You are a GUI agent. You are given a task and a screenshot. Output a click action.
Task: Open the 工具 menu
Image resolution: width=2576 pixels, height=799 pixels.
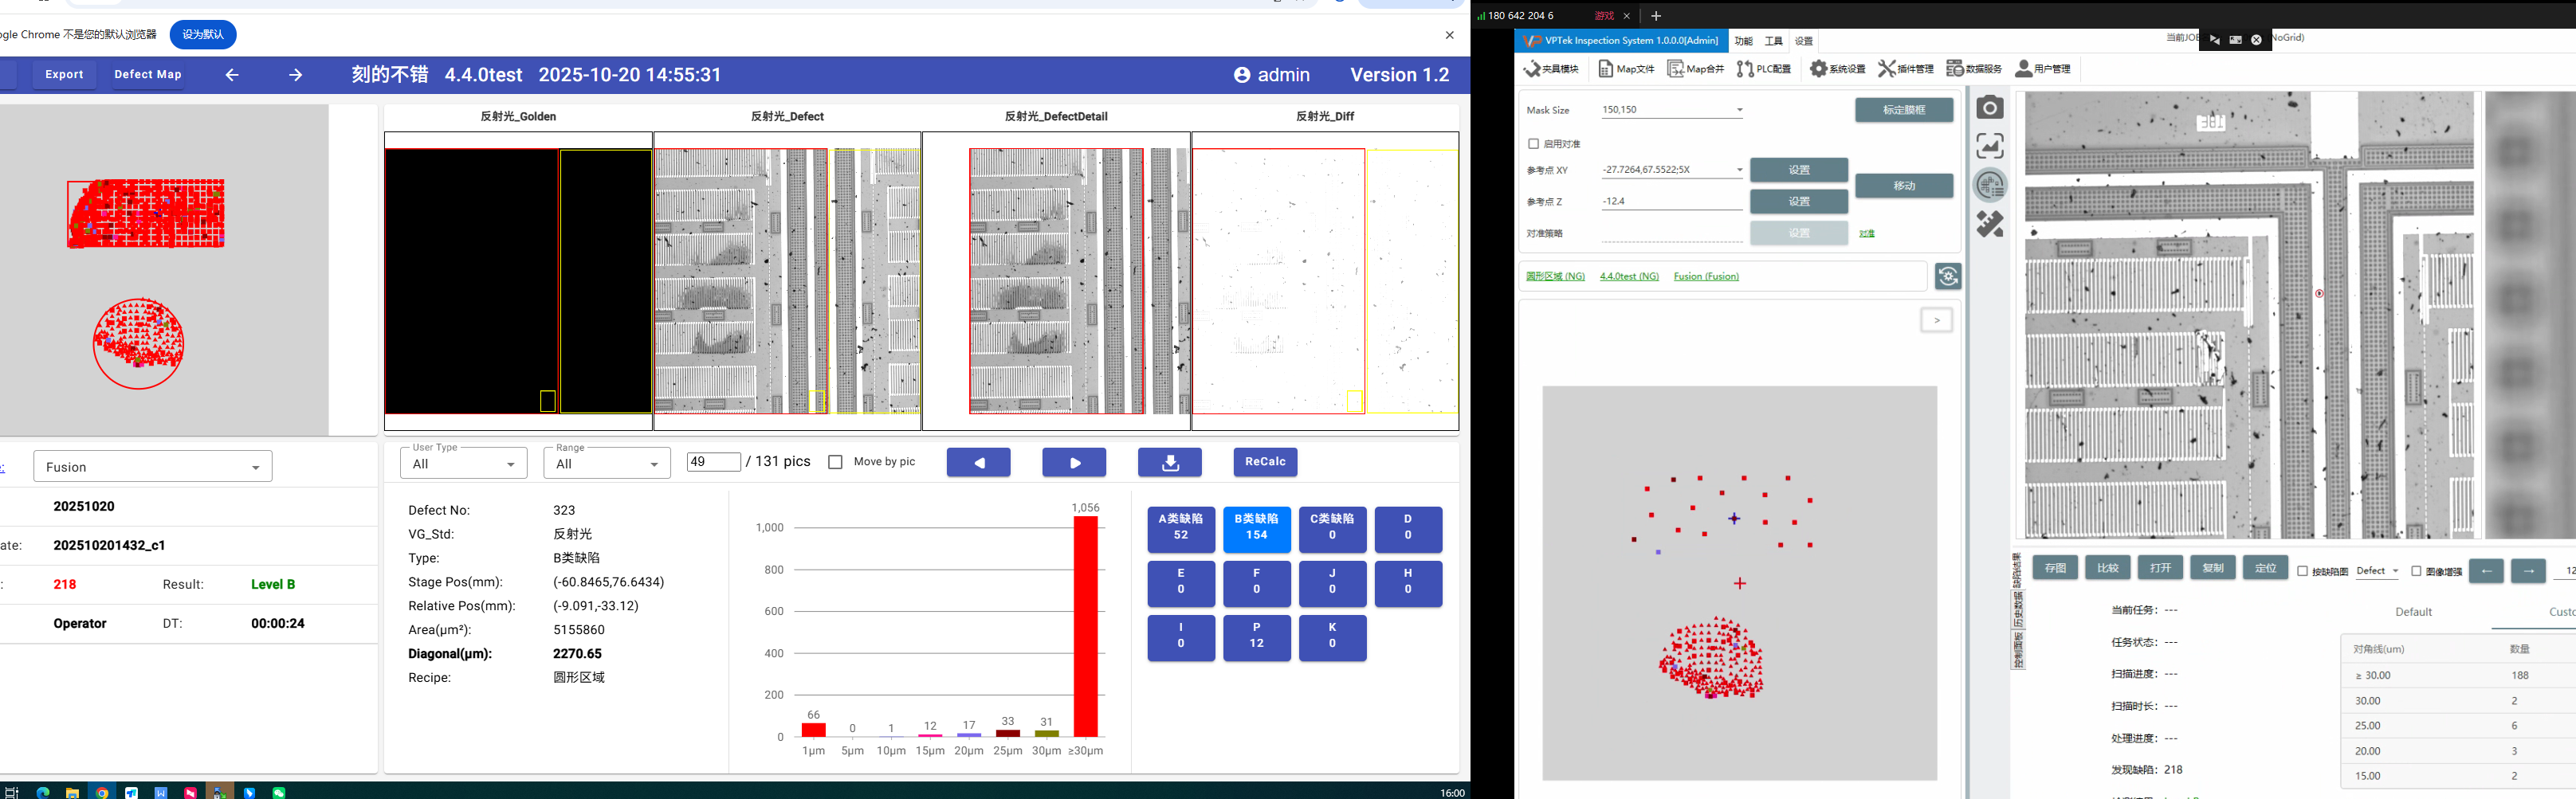[x=1773, y=41]
